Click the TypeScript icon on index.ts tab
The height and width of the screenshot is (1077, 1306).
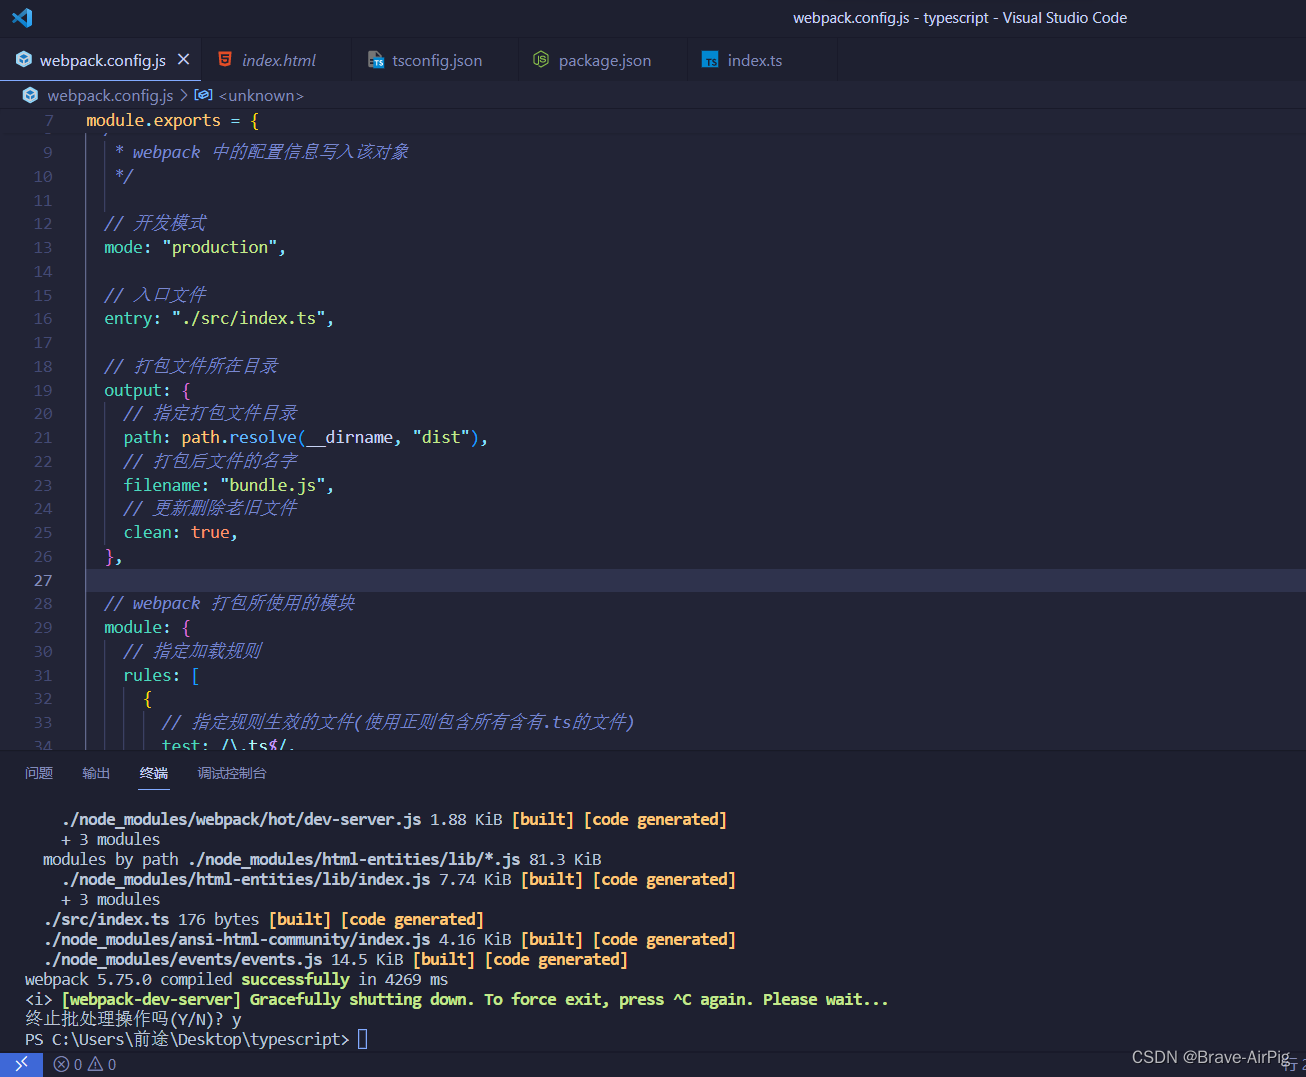[x=710, y=60]
